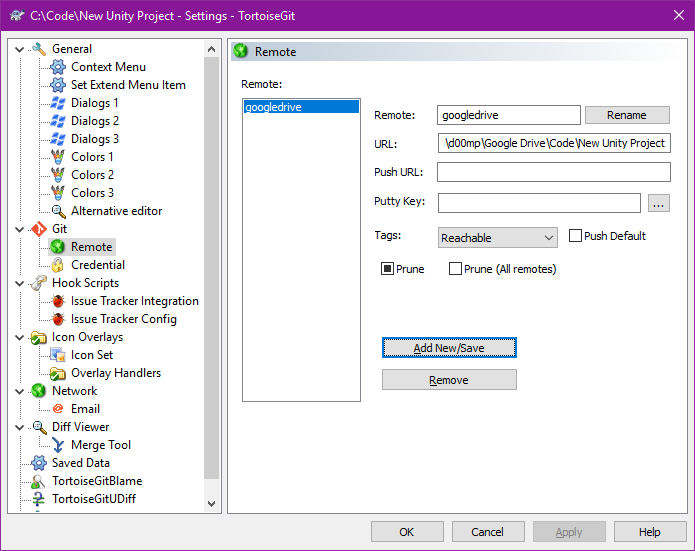Click the Push URL input field

click(554, 172)
